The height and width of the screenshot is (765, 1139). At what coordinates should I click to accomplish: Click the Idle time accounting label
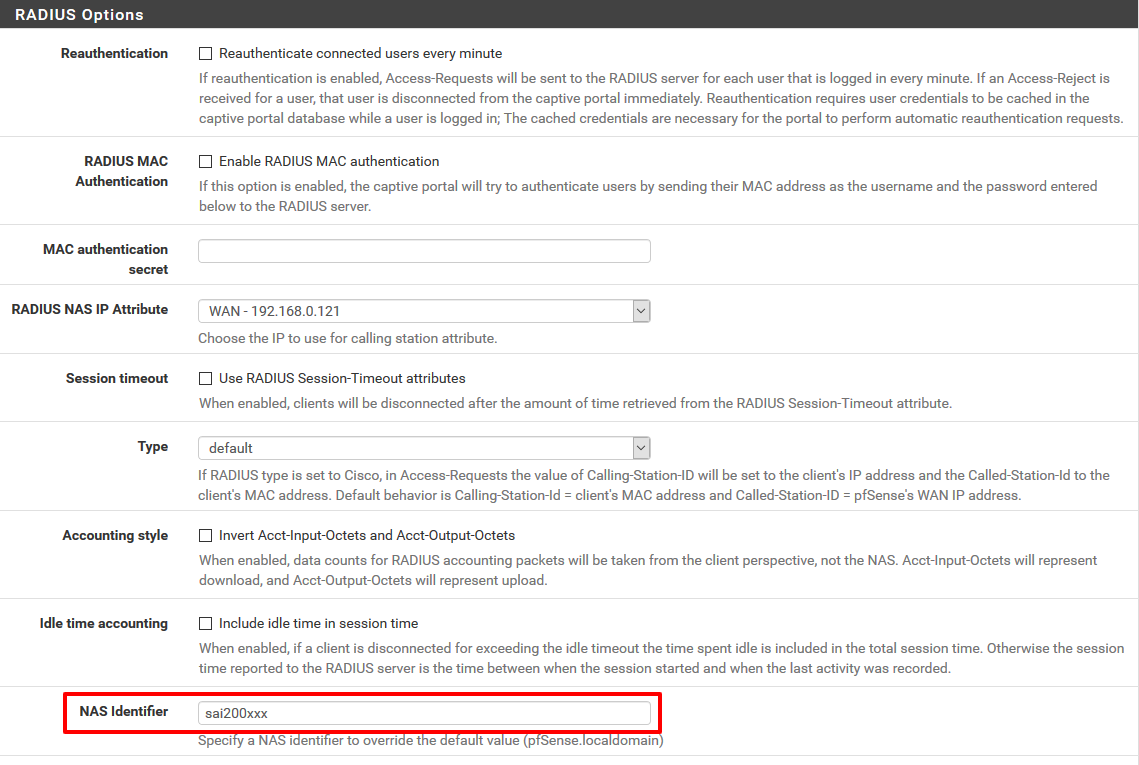coord(104,624)
